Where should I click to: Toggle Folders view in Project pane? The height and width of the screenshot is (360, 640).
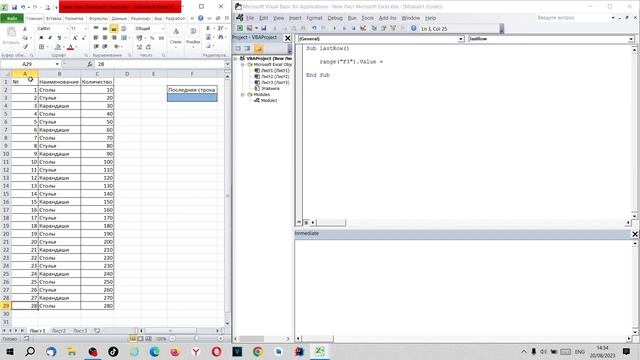[x=258, y=49]
